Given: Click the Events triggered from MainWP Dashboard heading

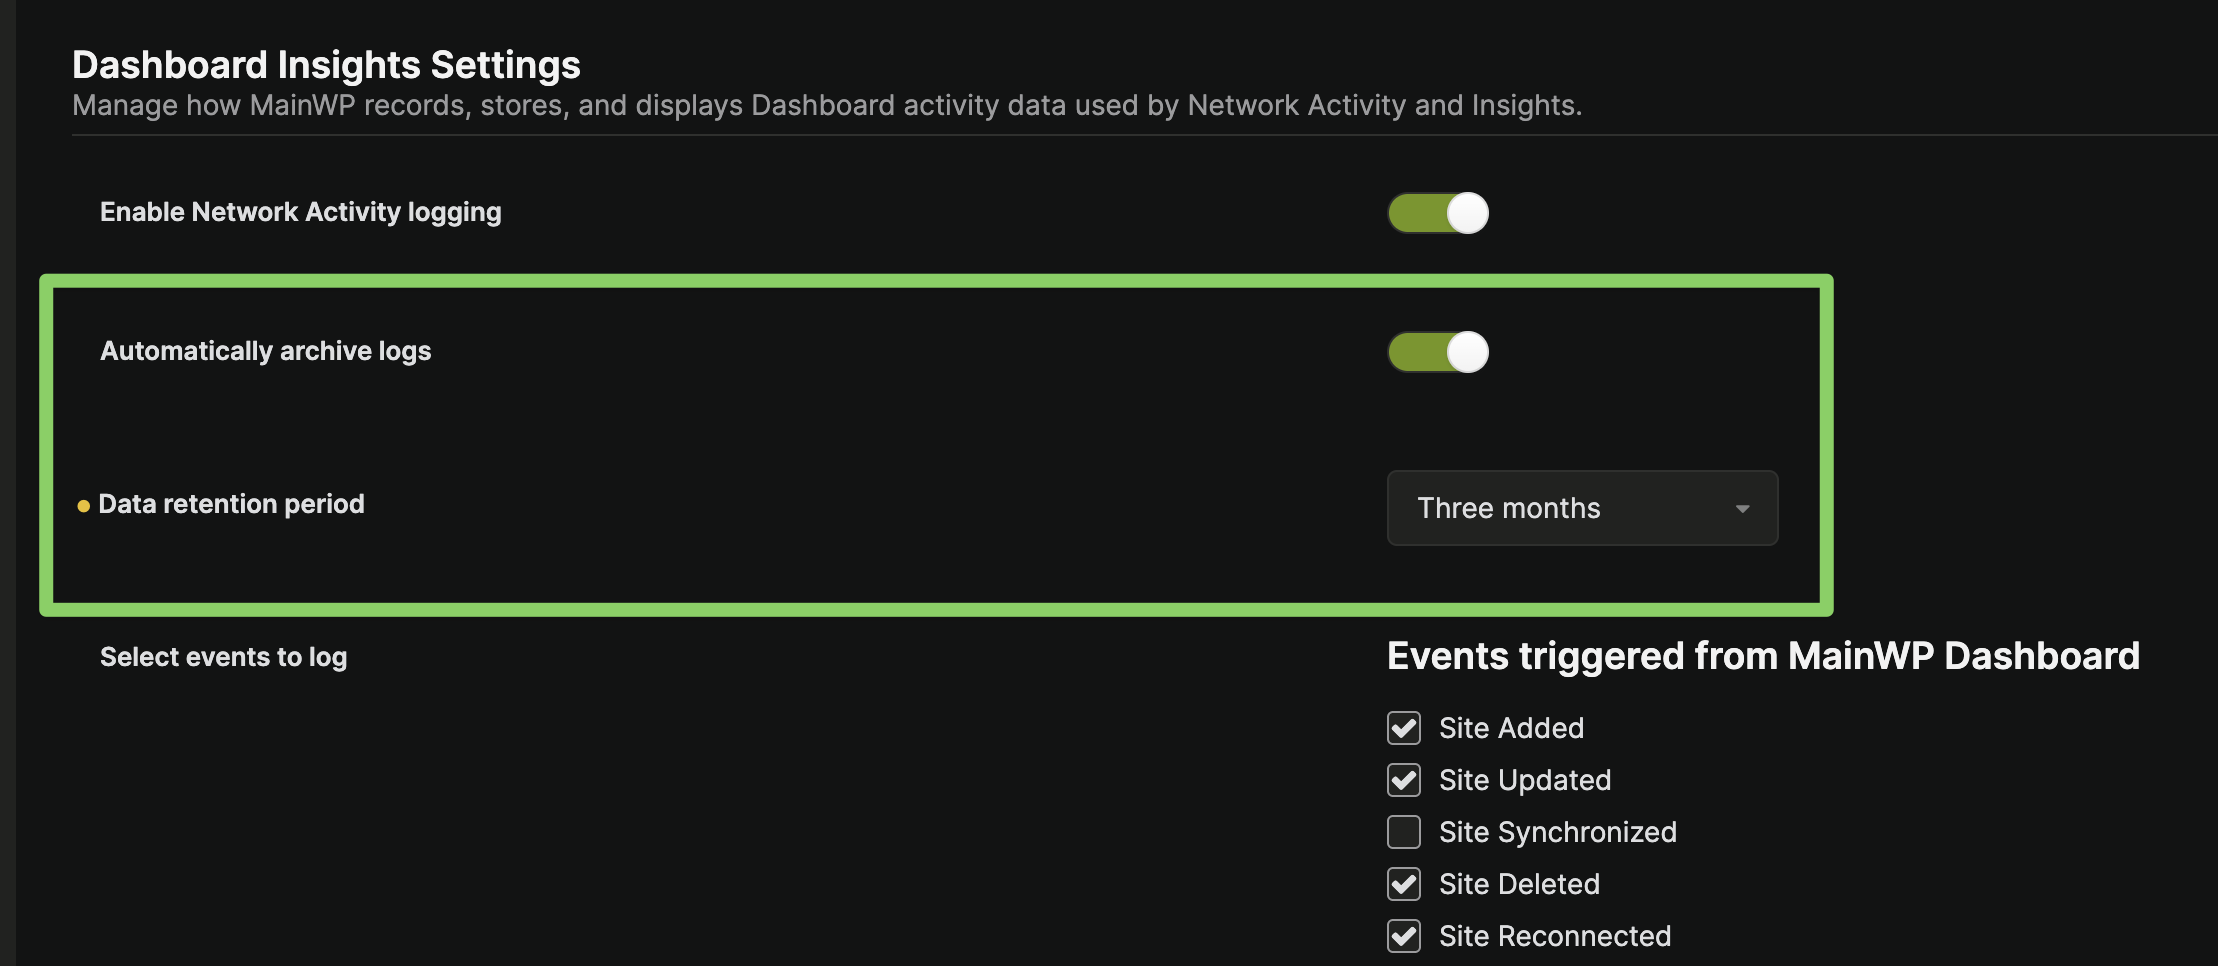Looking at the screenshot, I should (1763, 656).
